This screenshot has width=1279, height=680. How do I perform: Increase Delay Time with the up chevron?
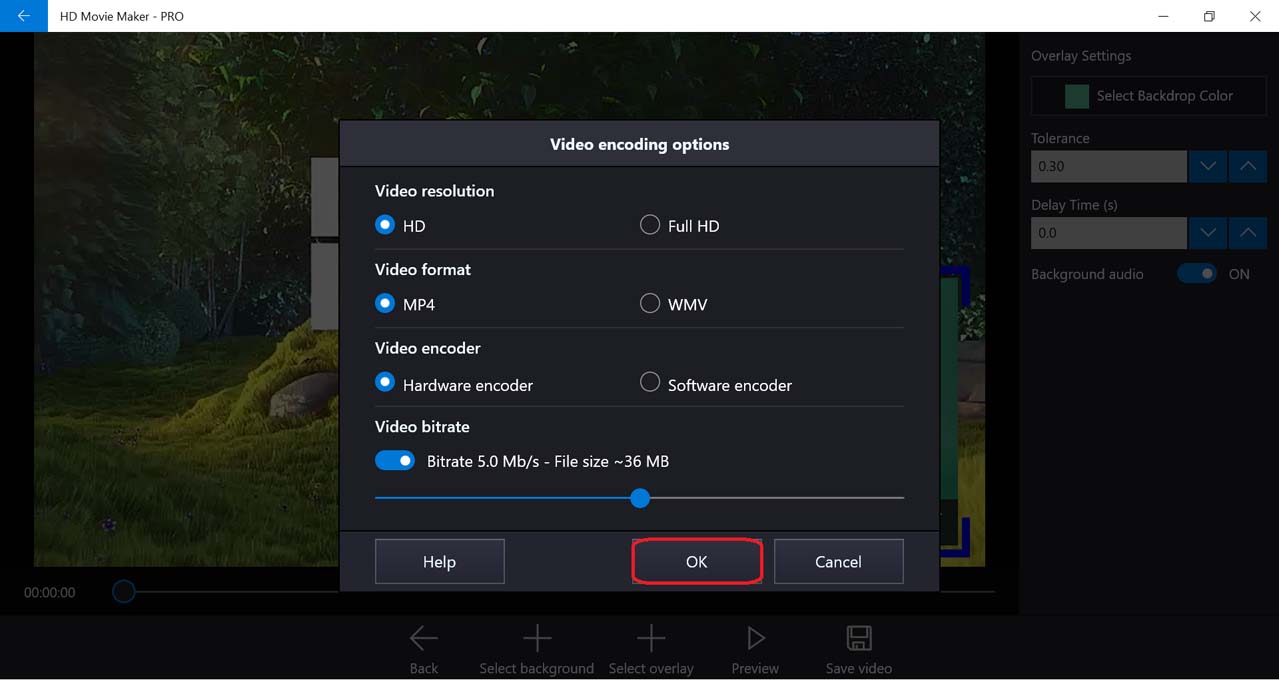click(1247, 233)
